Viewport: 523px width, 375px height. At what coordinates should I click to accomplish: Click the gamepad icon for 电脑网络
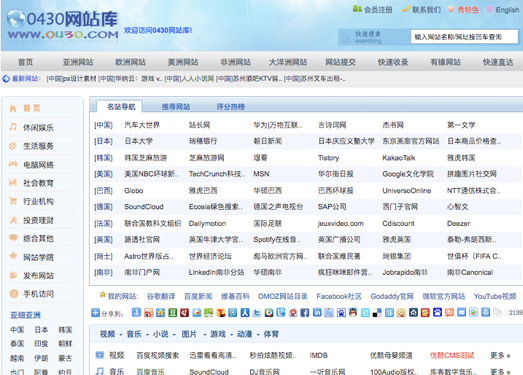[x=13, y=164]
